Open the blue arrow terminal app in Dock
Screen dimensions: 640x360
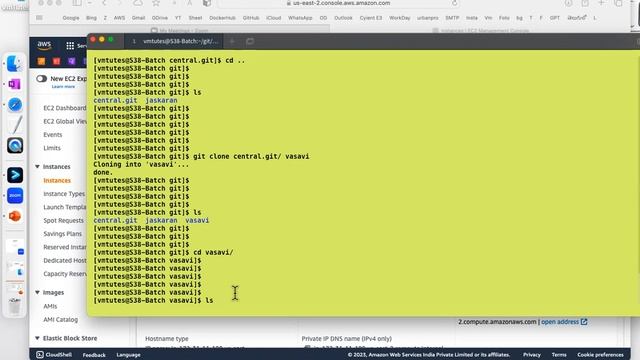click(15, 175)
